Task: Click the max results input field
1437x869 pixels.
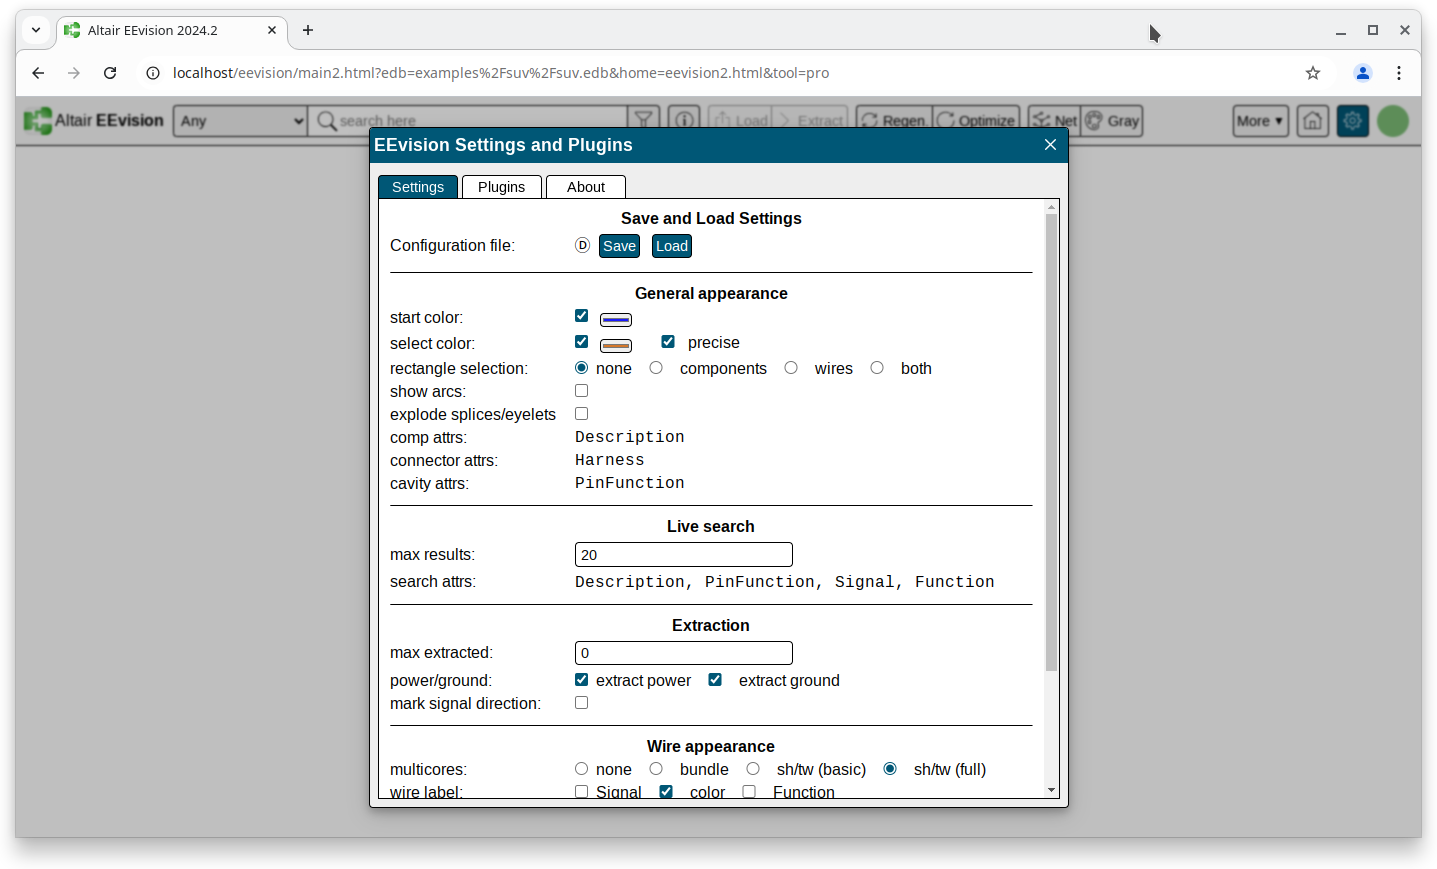Action: (x=684, y=555)
